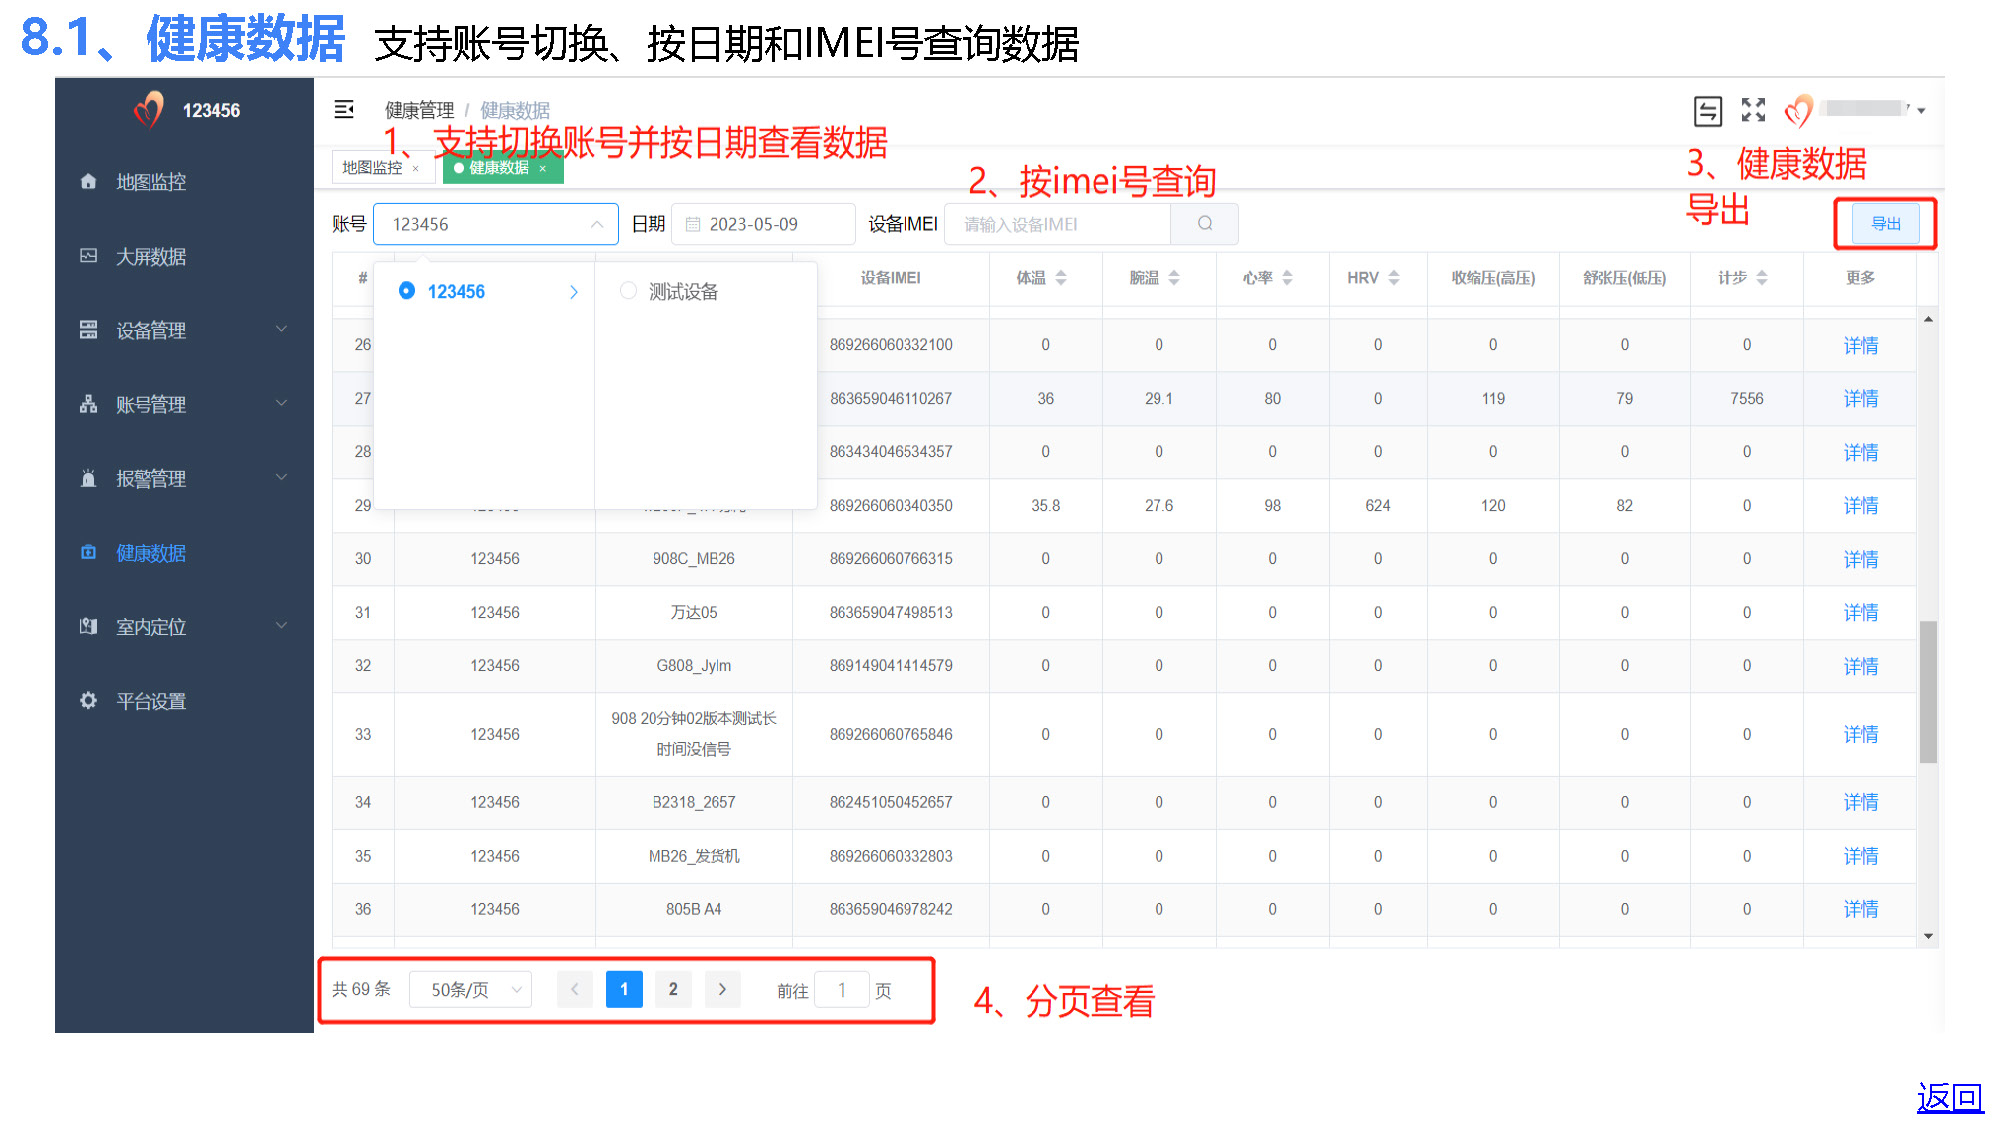
Task: Open 详情 link for row 27
Action: (x=1860, y=398)
